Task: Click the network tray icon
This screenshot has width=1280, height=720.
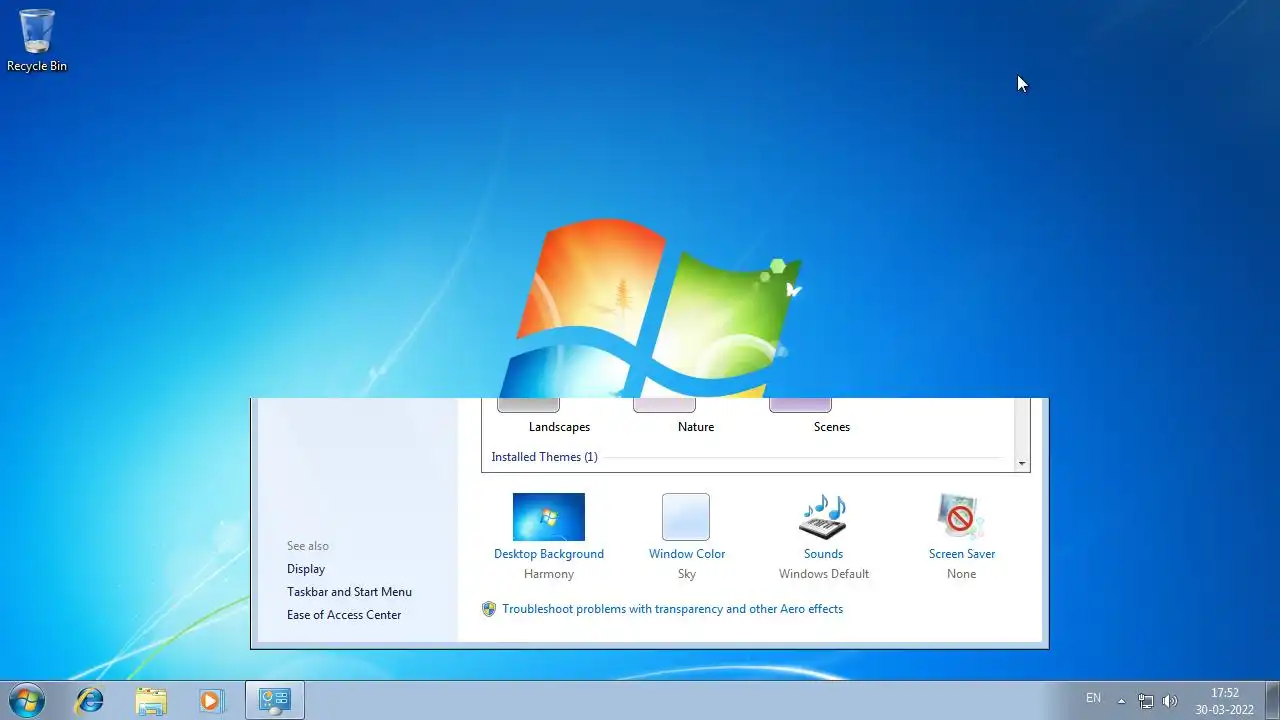Action: click(x=1146, y=701)
